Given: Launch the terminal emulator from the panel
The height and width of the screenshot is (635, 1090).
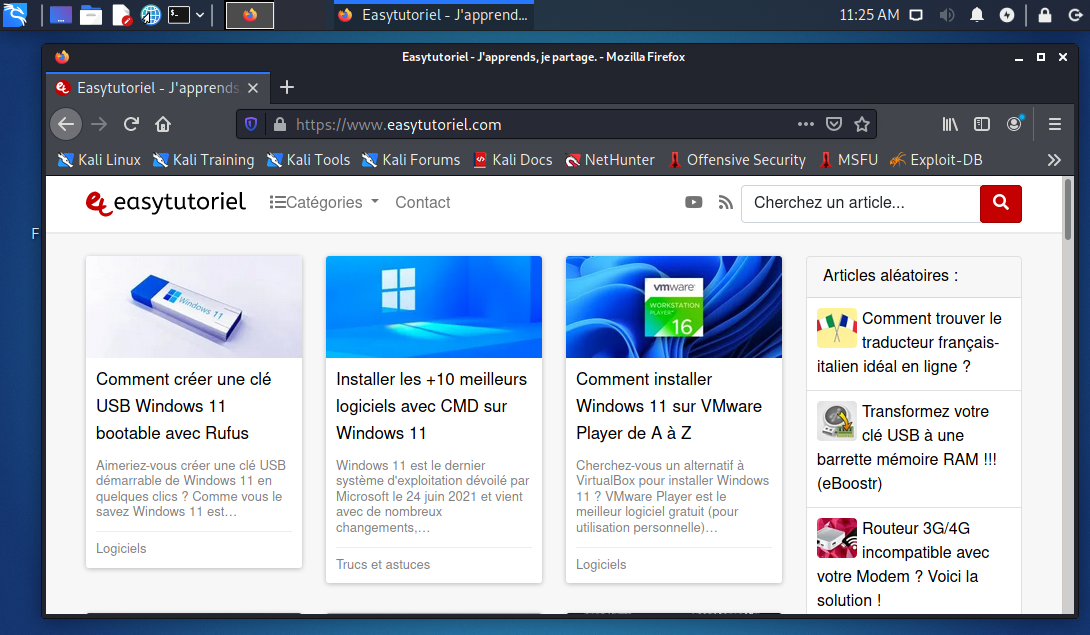Looking at the screenshot, I should [x=179, y=15].
